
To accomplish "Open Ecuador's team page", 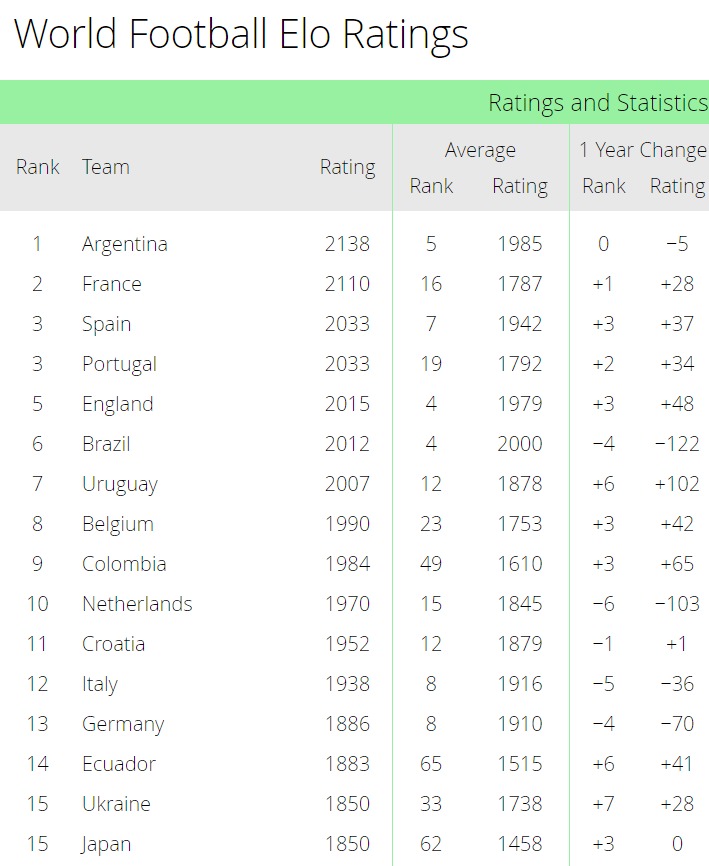I will [x=119, y=764].
